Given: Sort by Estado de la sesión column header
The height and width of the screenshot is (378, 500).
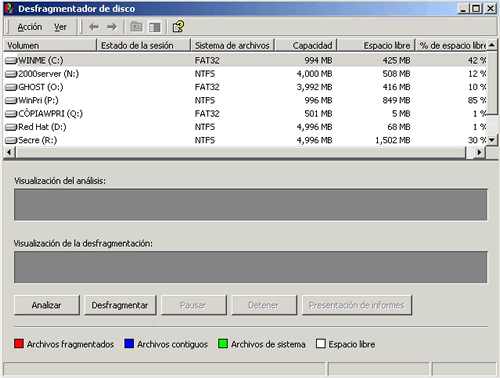Looking at the screenshot, I should 143,45.
